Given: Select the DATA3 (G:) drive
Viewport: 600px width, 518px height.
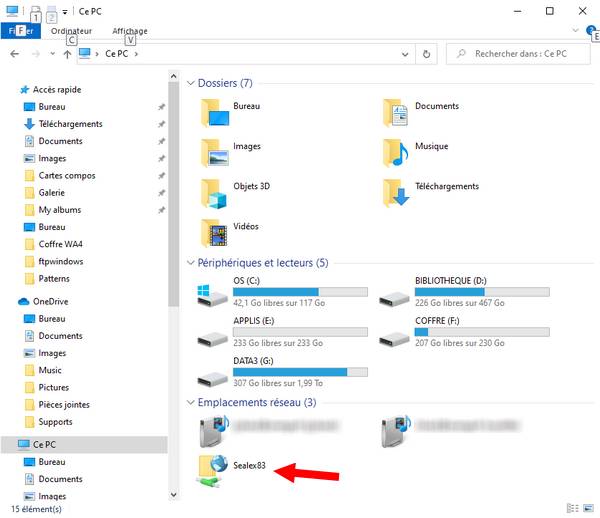Looking at the screenshot, I should (x=282, y=372).
